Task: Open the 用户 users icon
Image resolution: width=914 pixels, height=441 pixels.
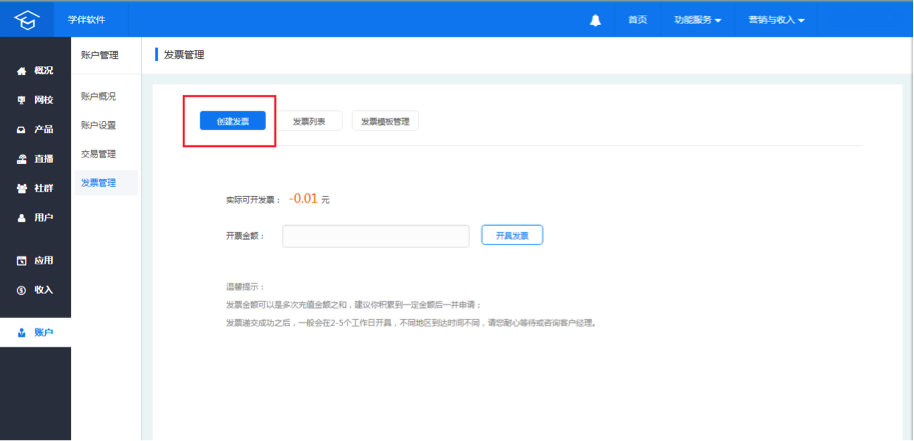Action: (x=22, y=217)
